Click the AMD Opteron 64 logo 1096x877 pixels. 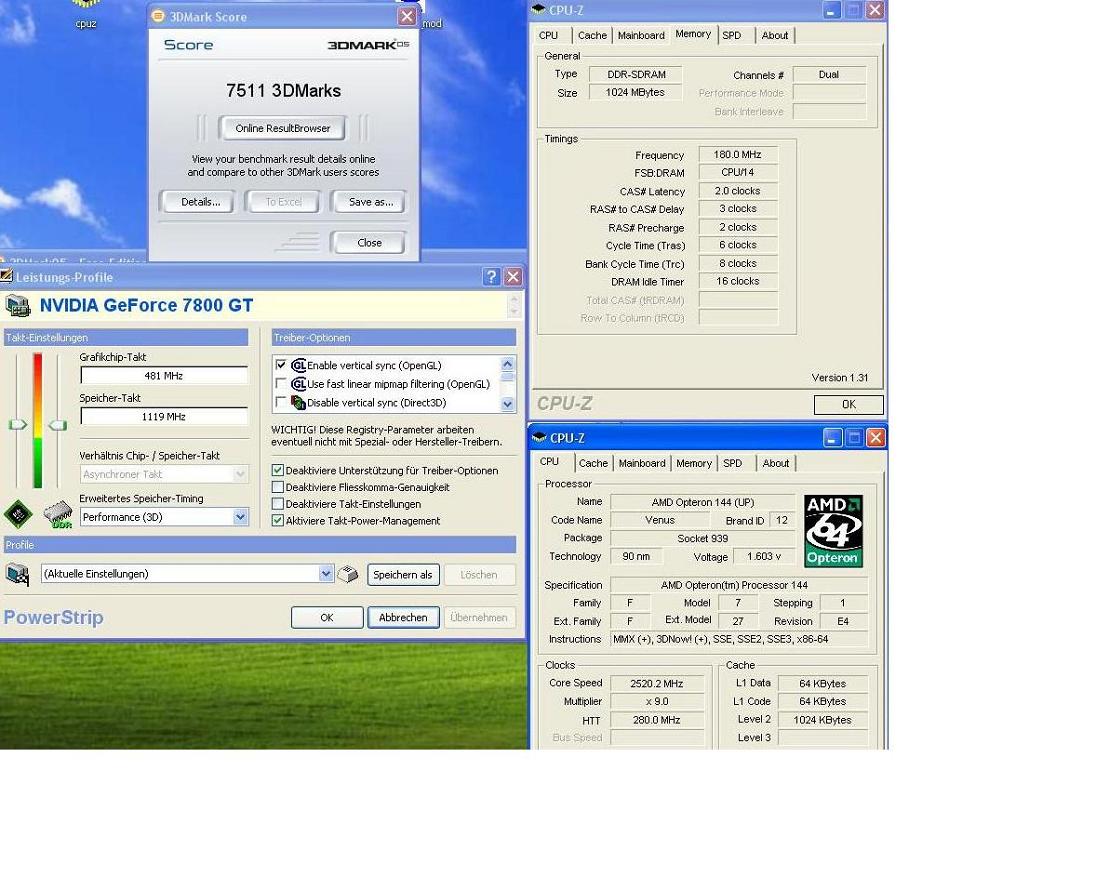click(x=833, y=531)
